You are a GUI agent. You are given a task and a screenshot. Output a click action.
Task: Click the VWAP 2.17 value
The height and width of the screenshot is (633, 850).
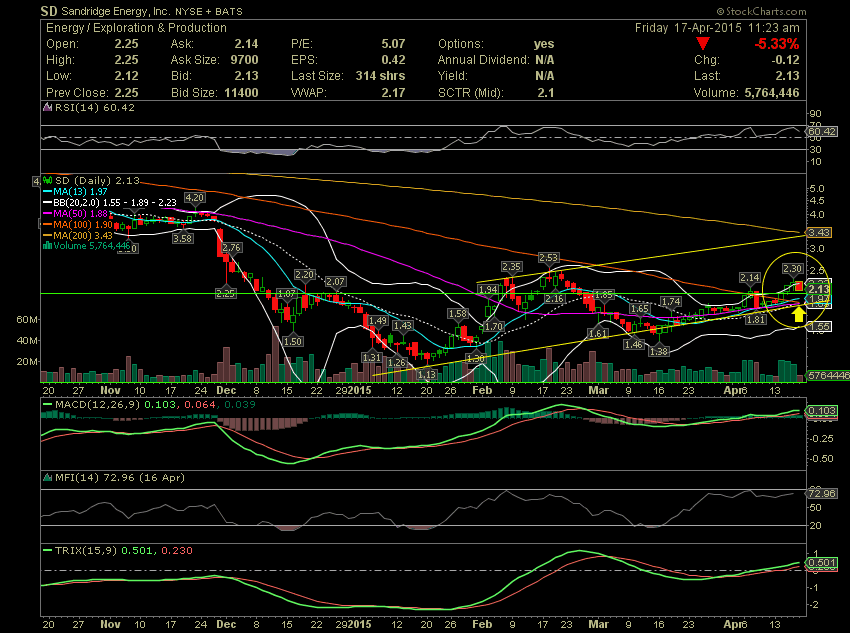(x=393, y=93)
